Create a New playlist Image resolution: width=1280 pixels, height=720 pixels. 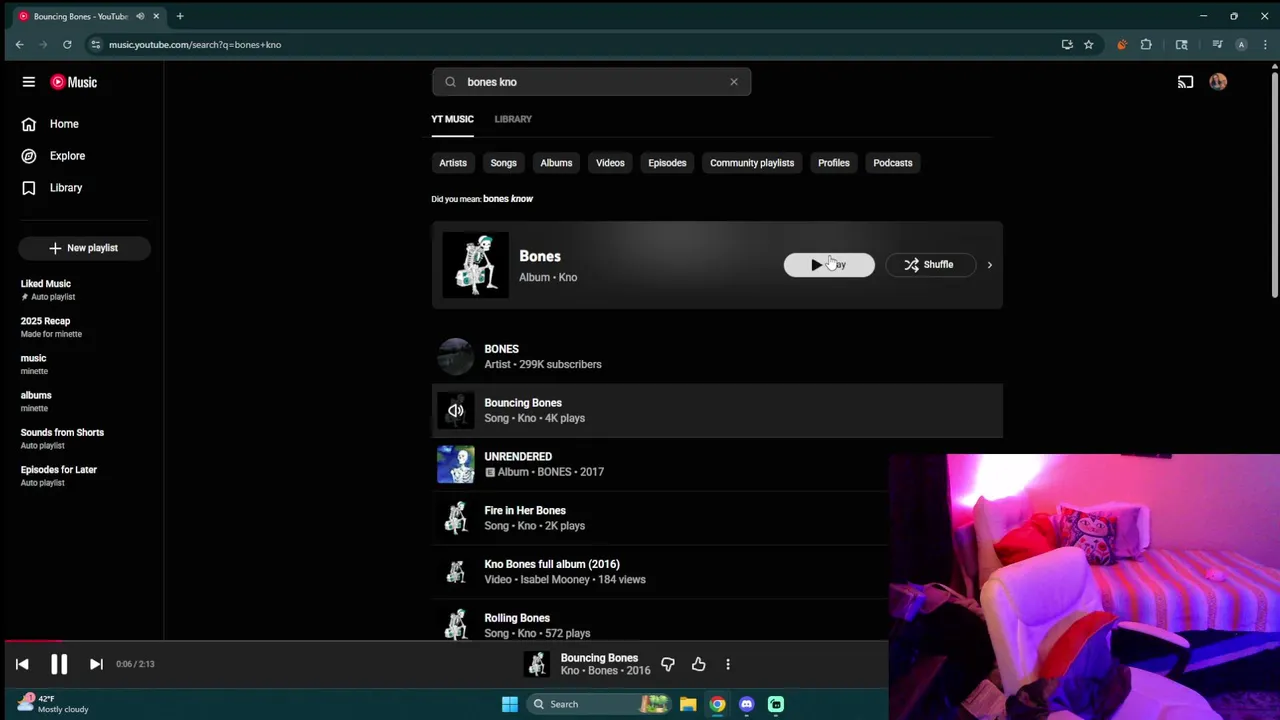point(84,248)
